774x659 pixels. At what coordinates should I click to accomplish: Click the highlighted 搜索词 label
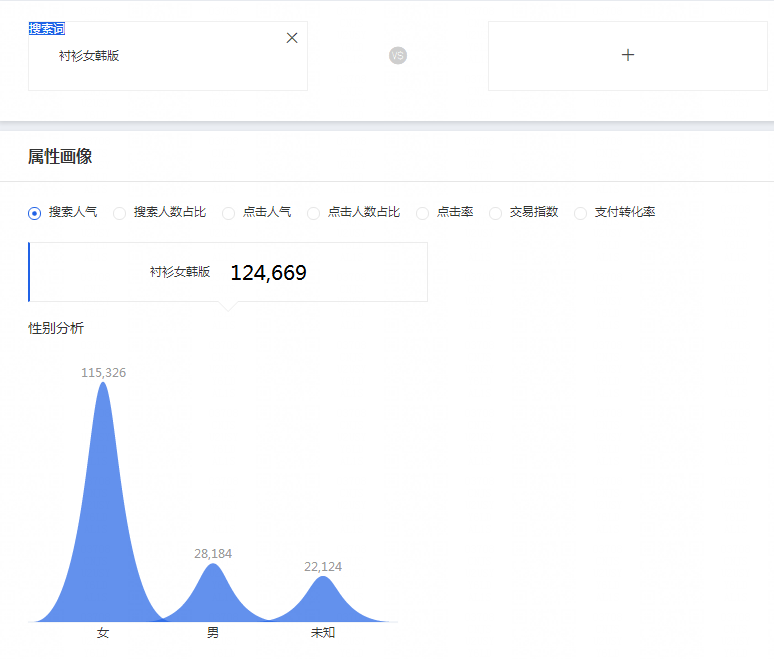[x=47, y=29]
